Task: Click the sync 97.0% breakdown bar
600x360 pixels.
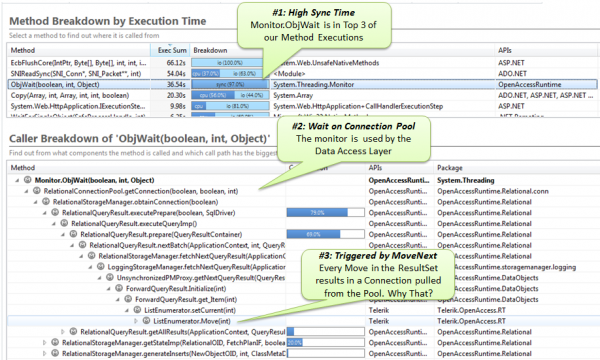Action: (x=230, y=84)
